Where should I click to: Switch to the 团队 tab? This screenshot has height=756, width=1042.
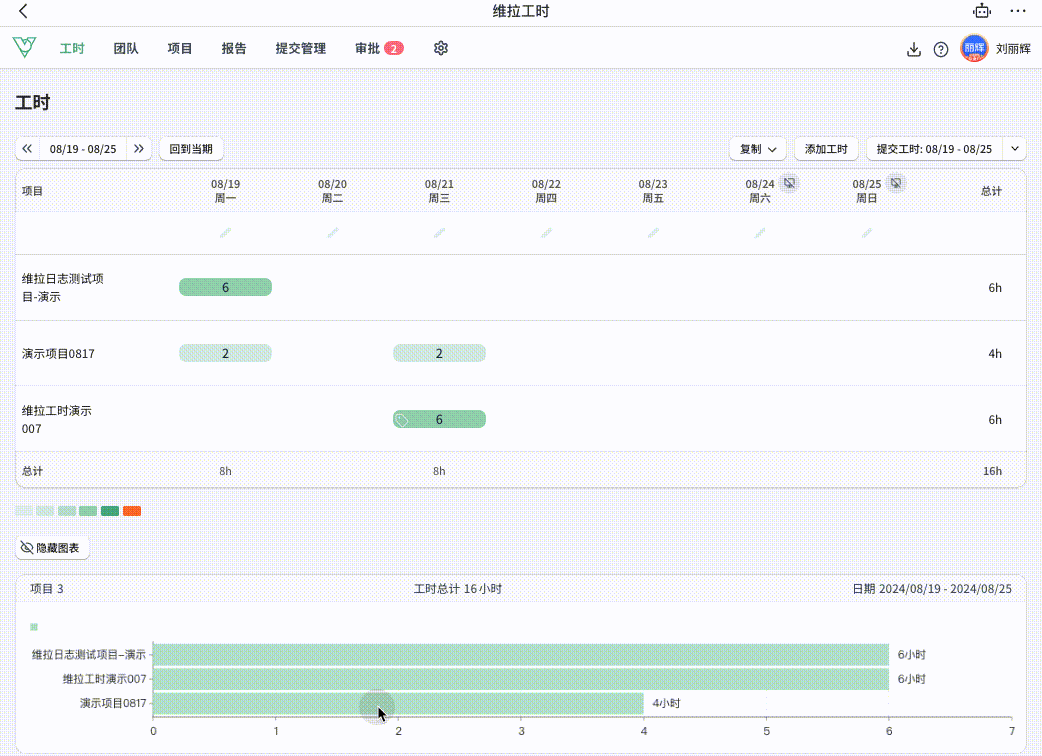[126, 48]
